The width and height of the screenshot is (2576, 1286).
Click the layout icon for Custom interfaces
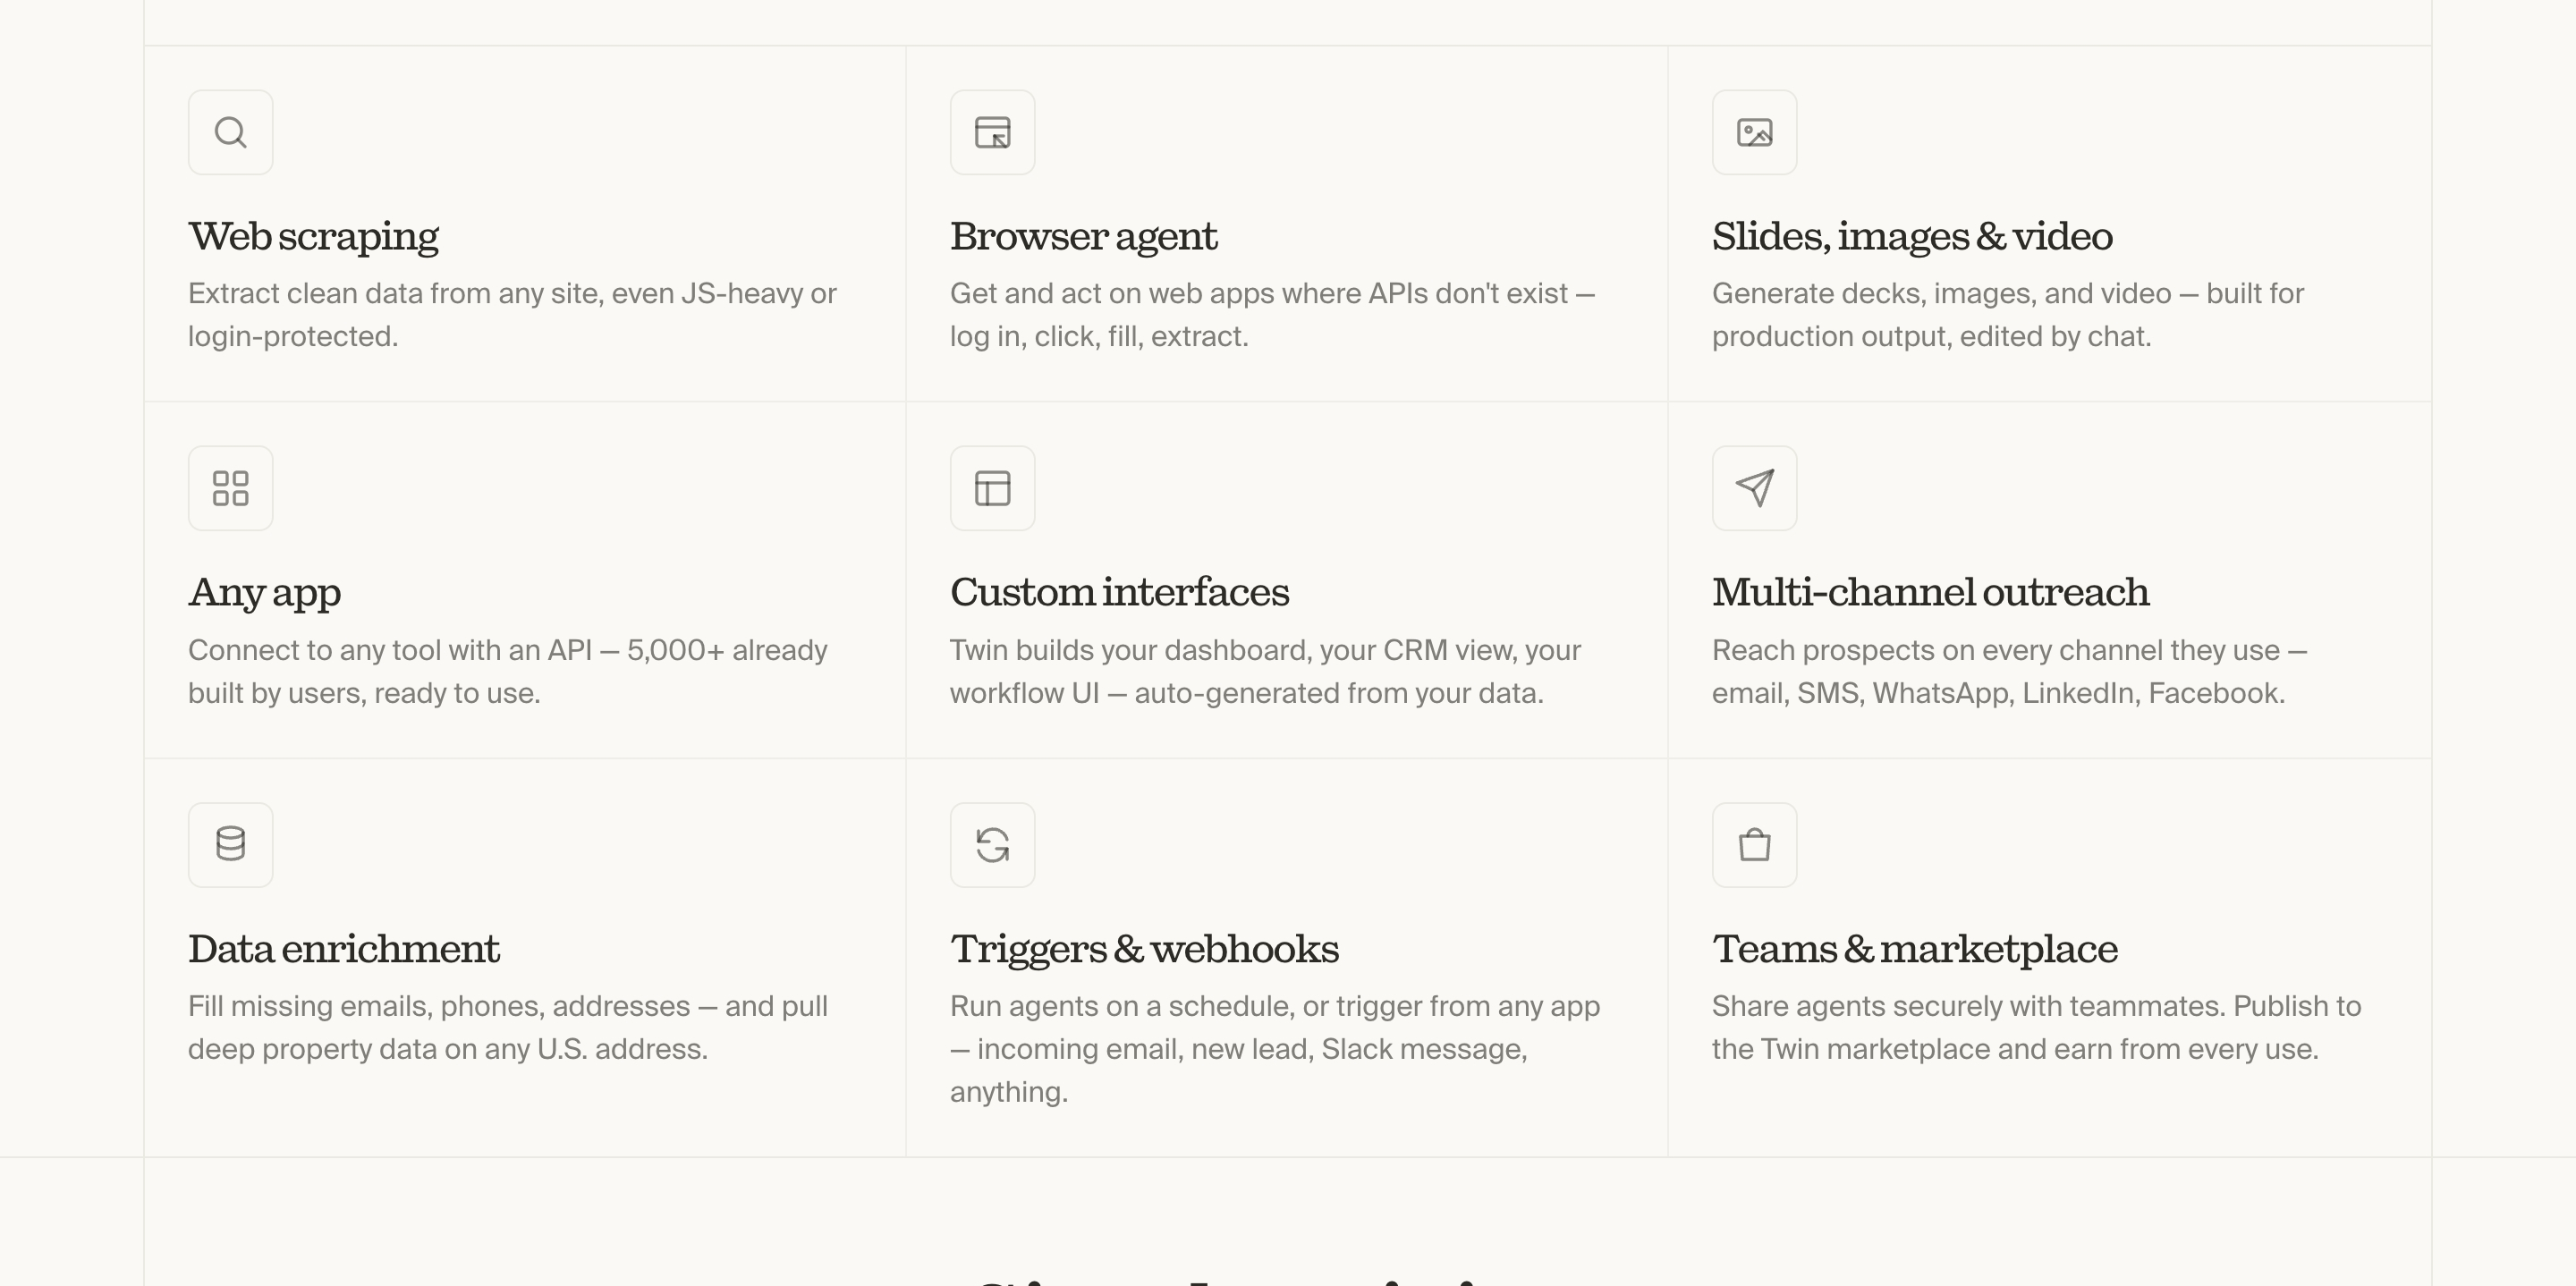992,488
